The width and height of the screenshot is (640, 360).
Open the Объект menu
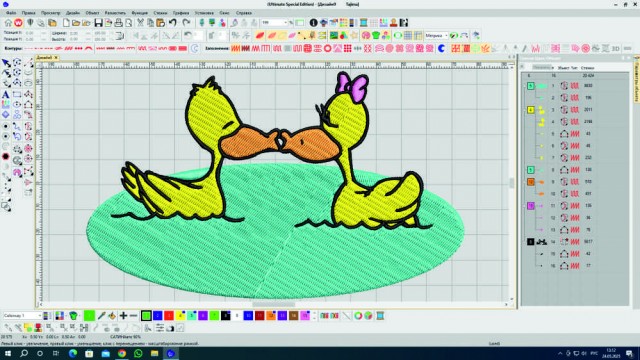tap(92, 13)
